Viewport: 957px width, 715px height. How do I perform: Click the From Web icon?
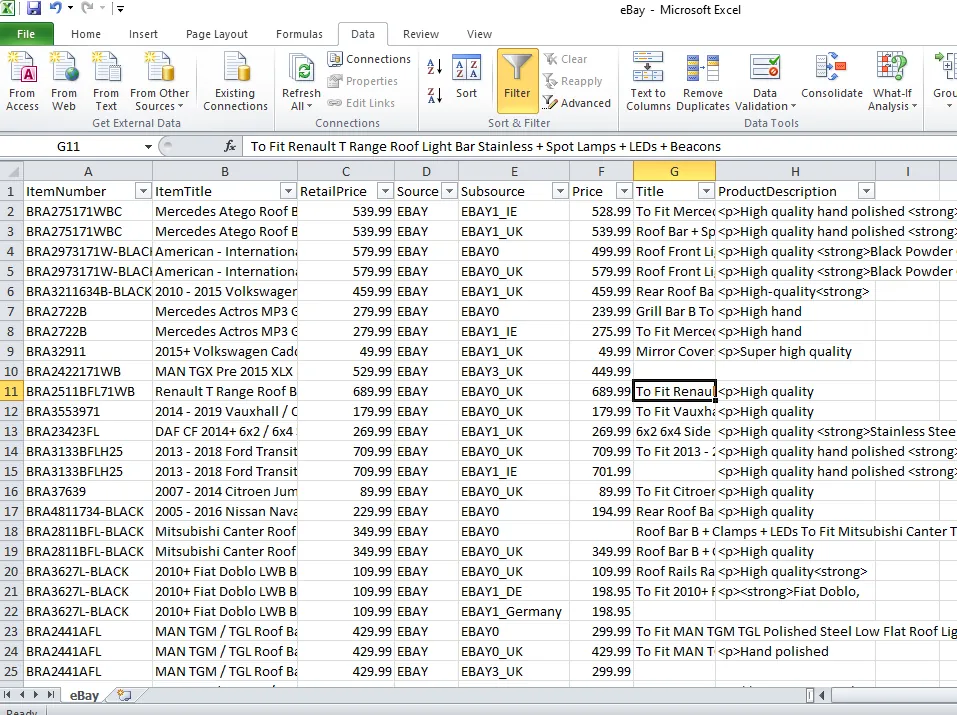pos(63,82)
